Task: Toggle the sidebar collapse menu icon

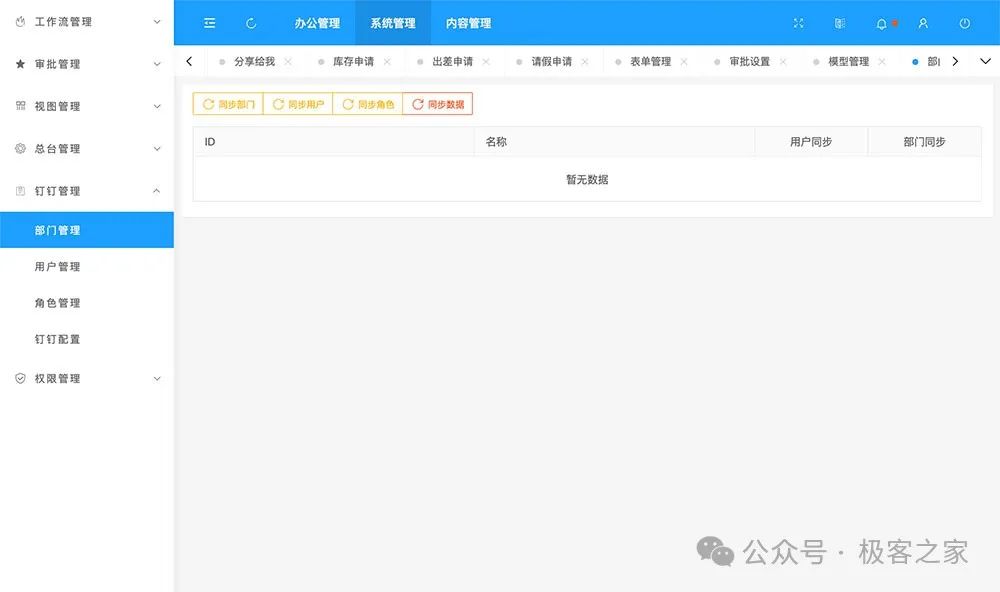Action: pyautogui.click(x=209, y=23)
